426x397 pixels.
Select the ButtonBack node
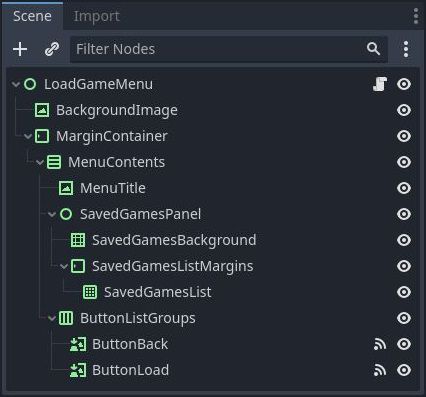coord(130,344)
